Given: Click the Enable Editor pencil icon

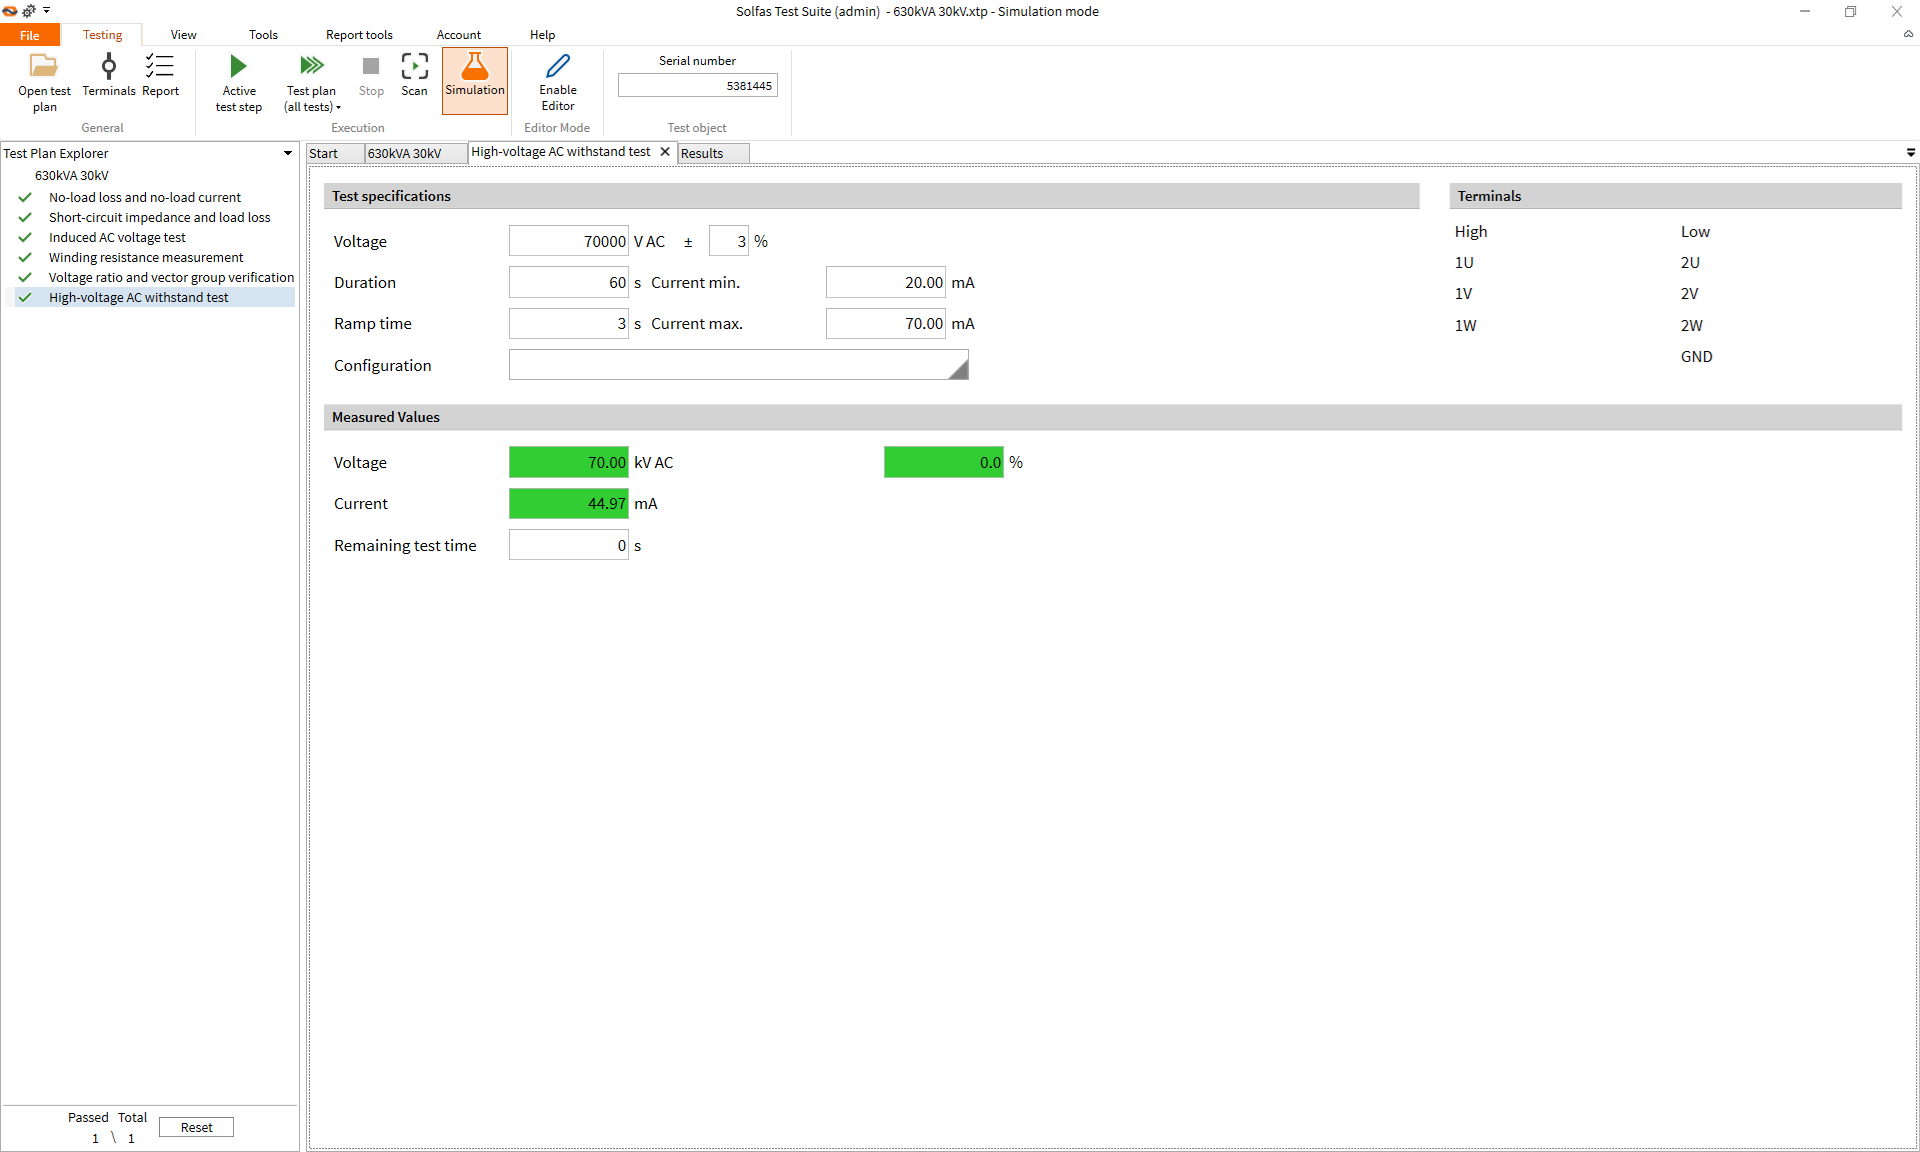Looking at the screenshot, I should (557, 67).
